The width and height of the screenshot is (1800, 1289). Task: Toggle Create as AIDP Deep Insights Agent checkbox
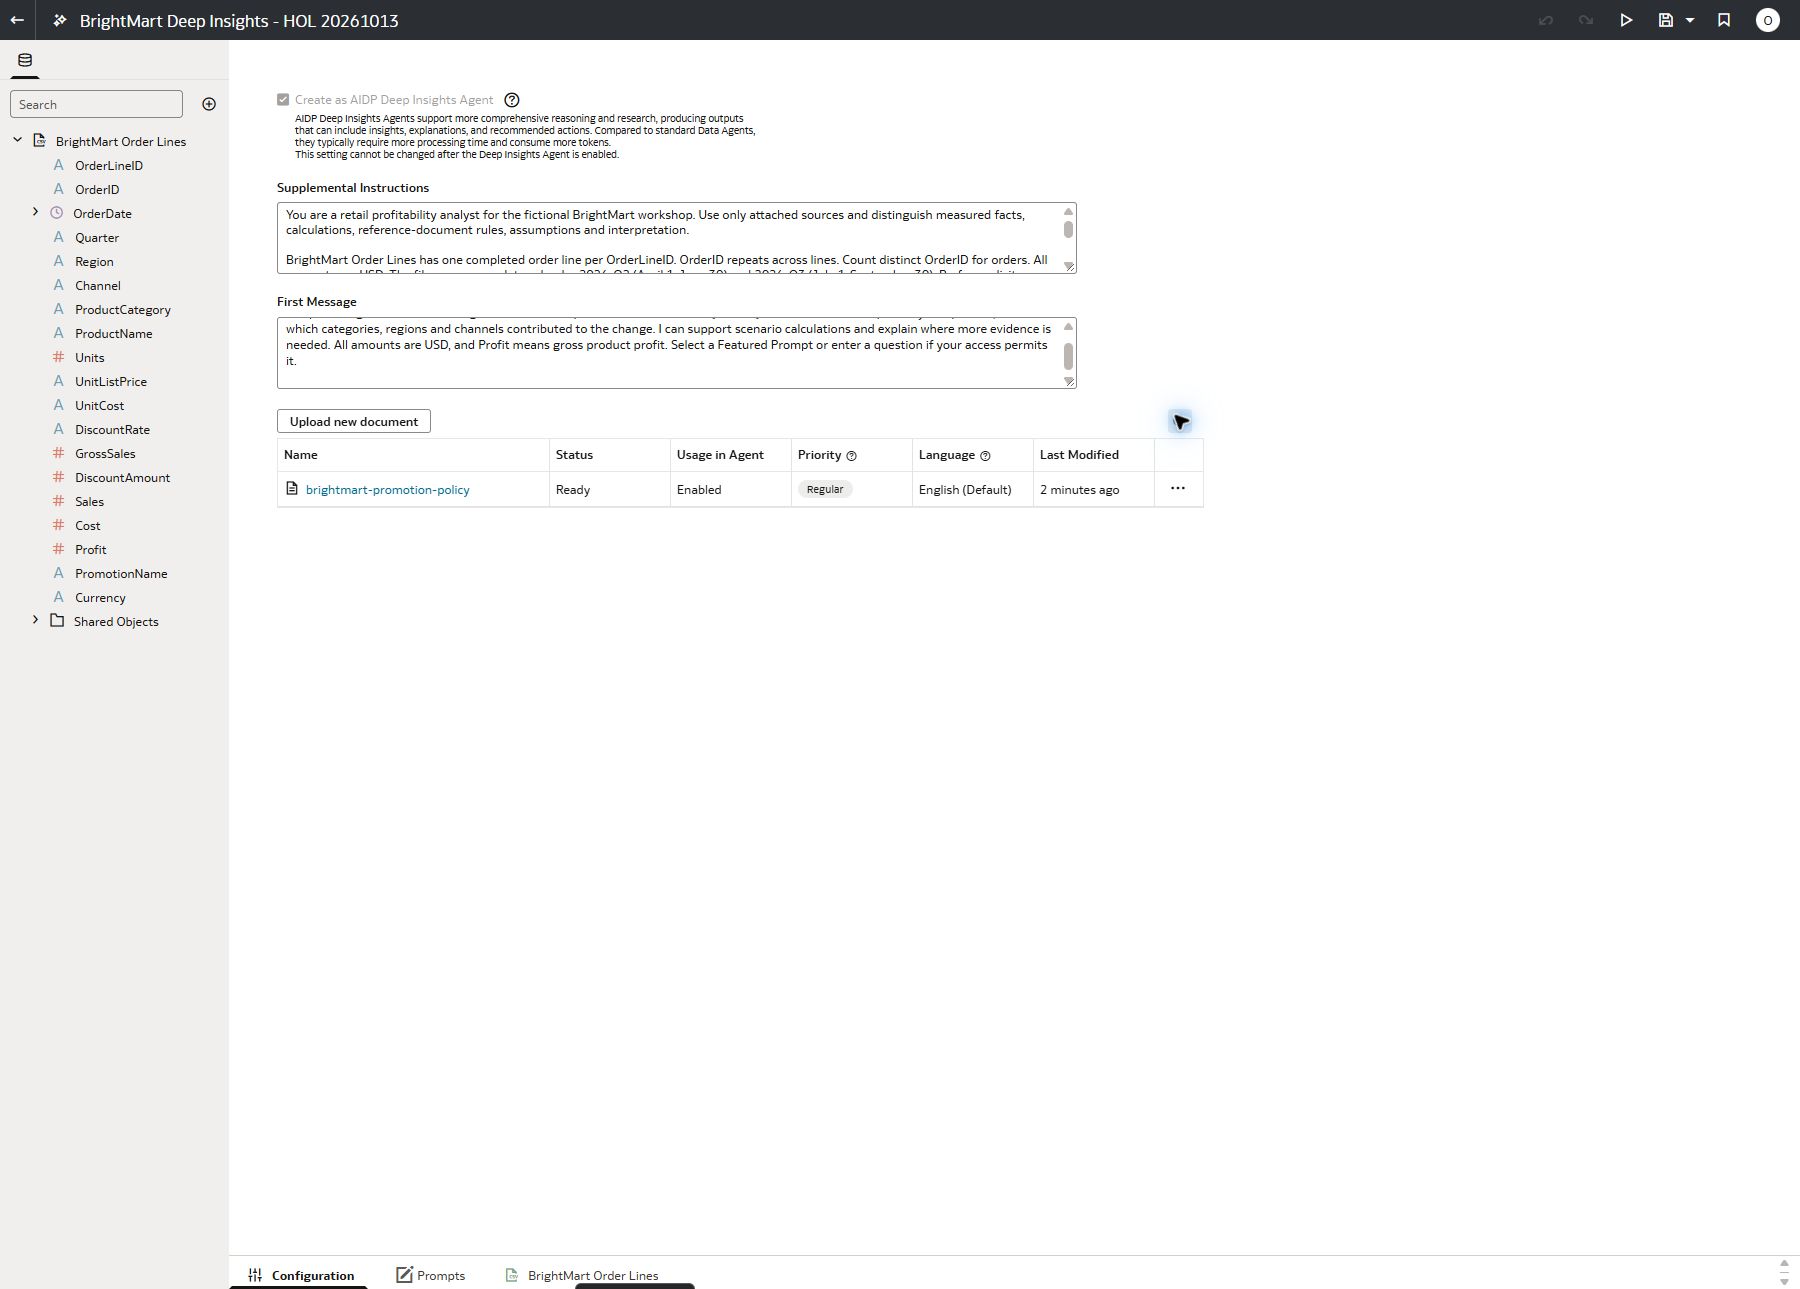(x=283, y=100)
